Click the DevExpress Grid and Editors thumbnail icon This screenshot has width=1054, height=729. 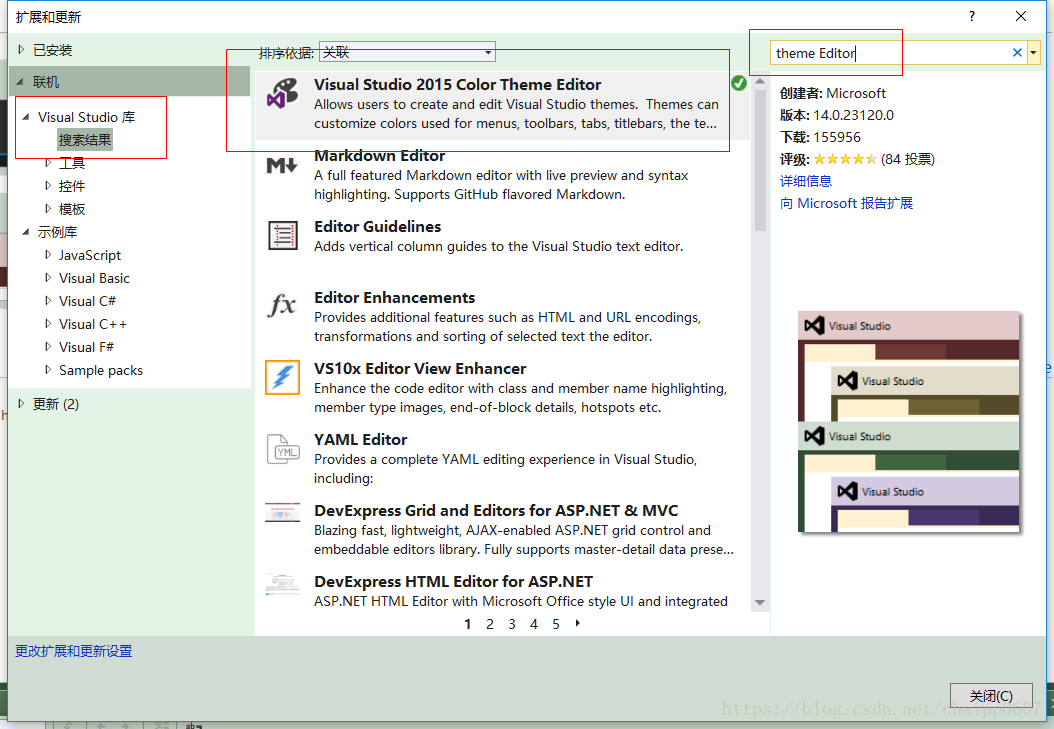(282, 513)
